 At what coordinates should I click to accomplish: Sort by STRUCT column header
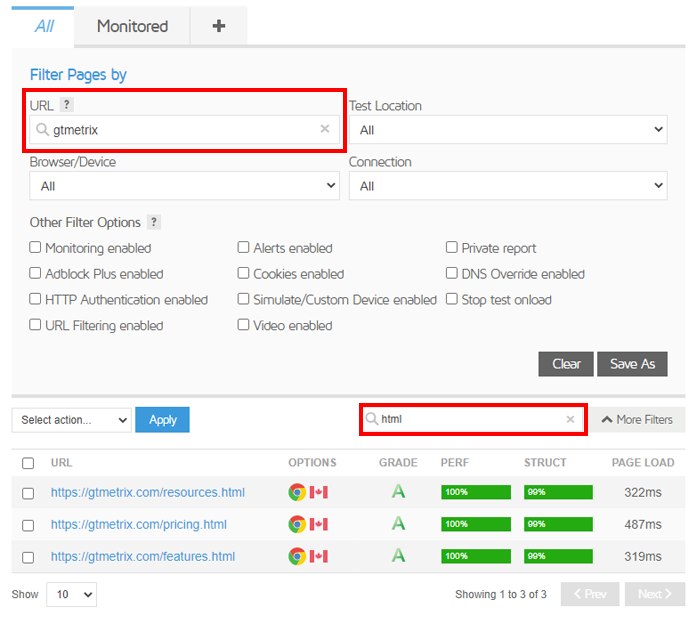(x=545, y=462)
